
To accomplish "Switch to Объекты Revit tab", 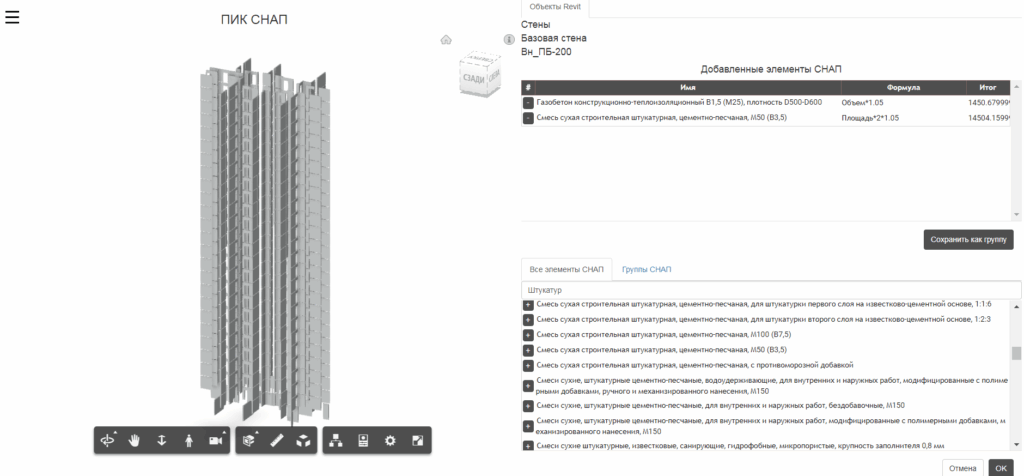I will coord(555,8).
